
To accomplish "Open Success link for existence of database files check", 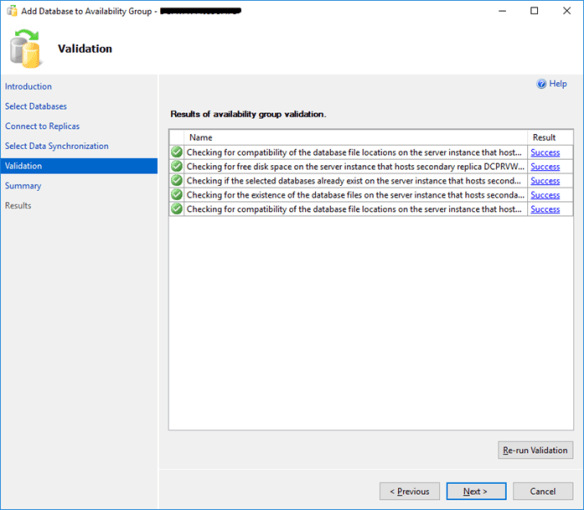I will (x=545, y=195).
